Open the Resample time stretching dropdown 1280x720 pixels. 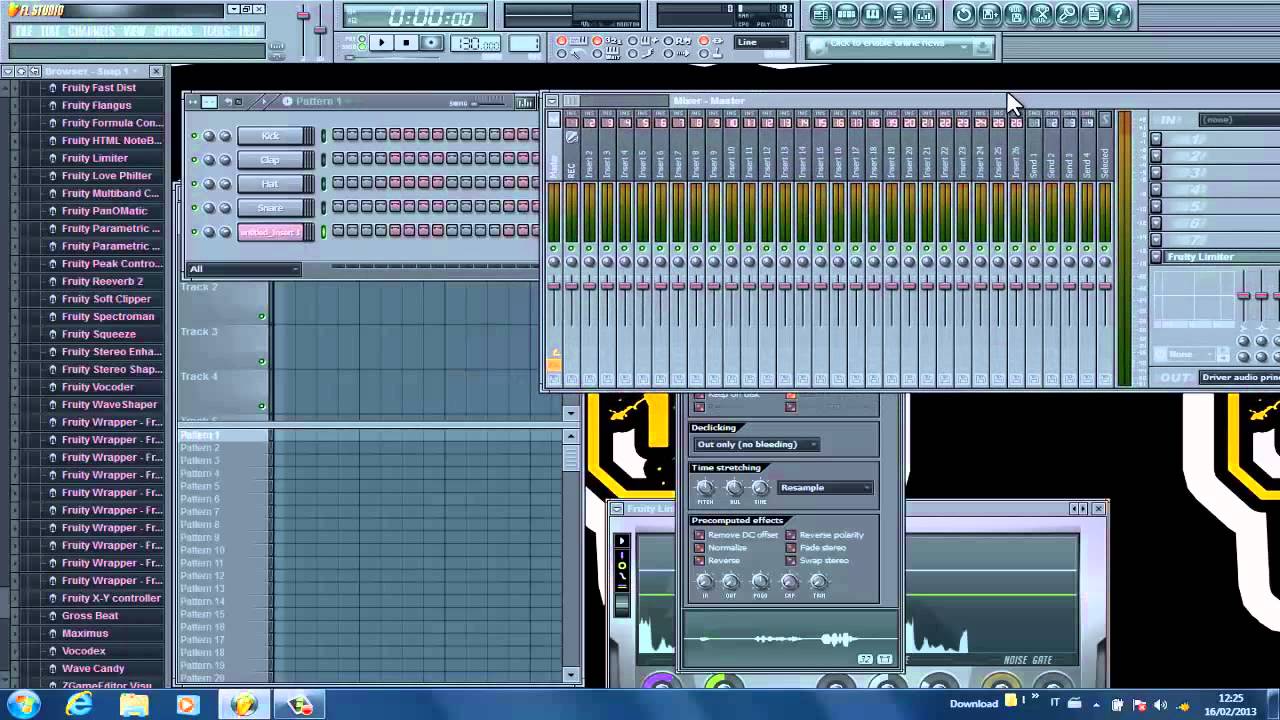[825, 488]
